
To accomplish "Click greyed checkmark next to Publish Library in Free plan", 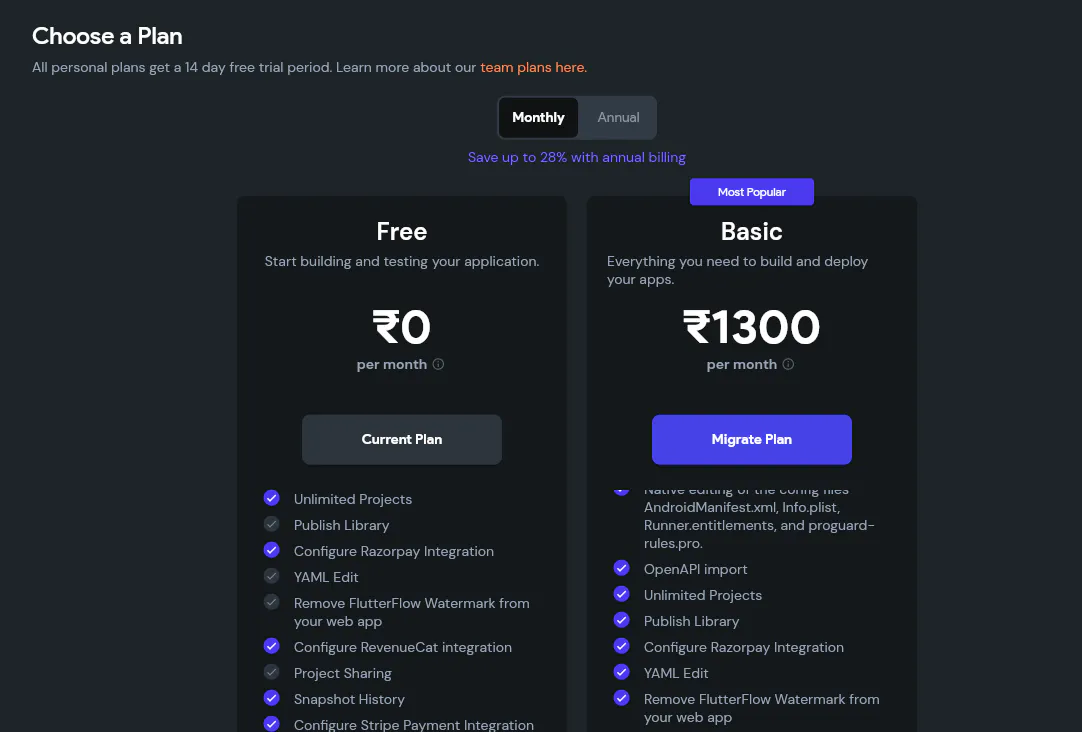I will tap(271, 524).
